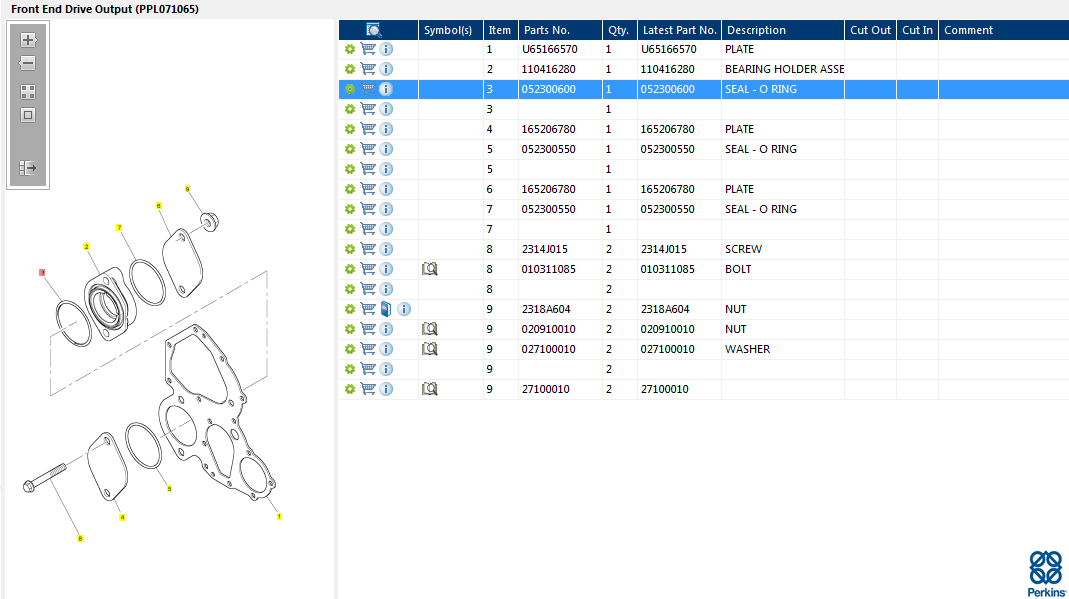Add 2314J015 SCREW to cart
1069x599 pixels.
pos(368,249)
